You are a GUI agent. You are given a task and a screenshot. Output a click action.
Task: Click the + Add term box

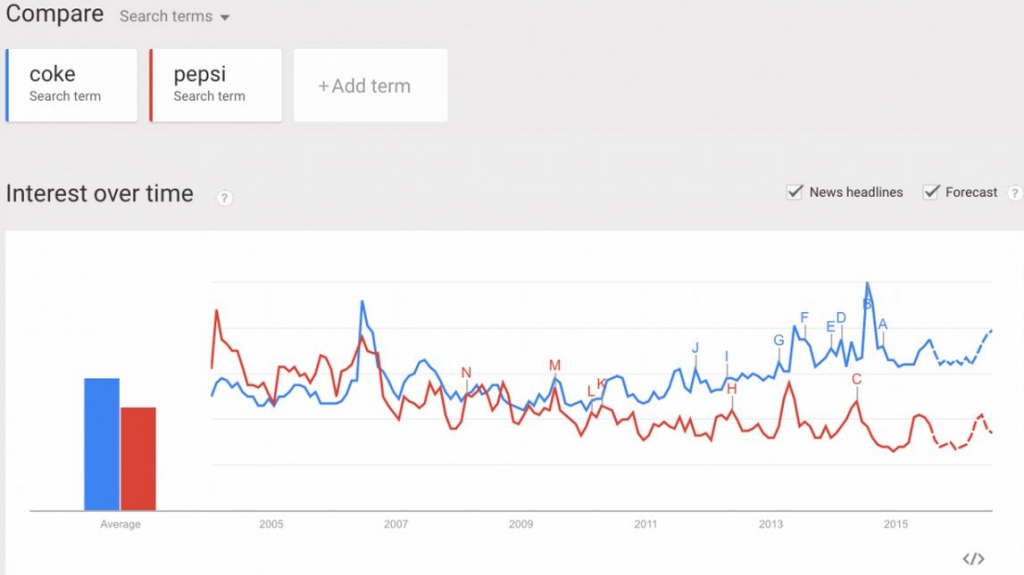tap(370, 85)
